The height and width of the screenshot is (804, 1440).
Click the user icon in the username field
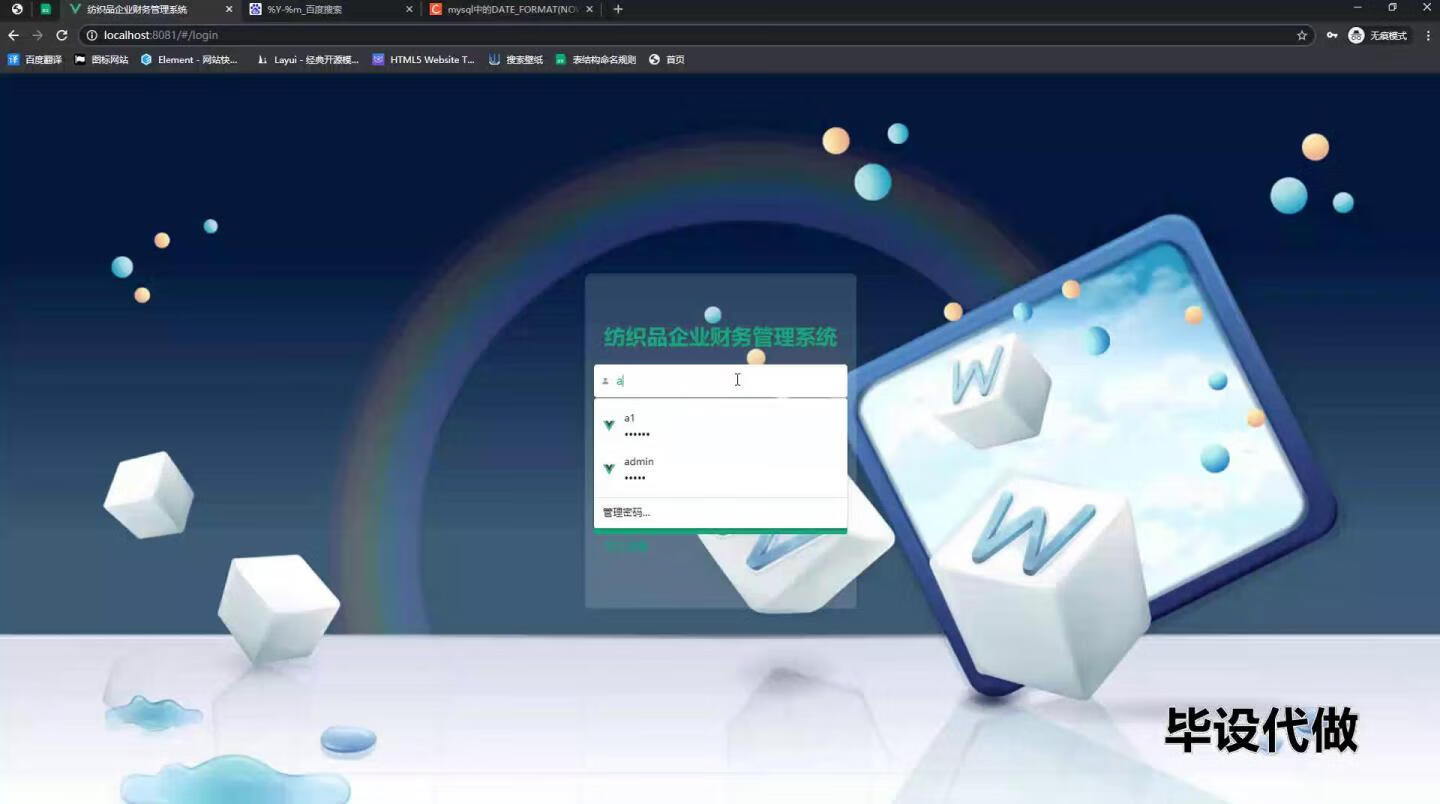[605, 381]
